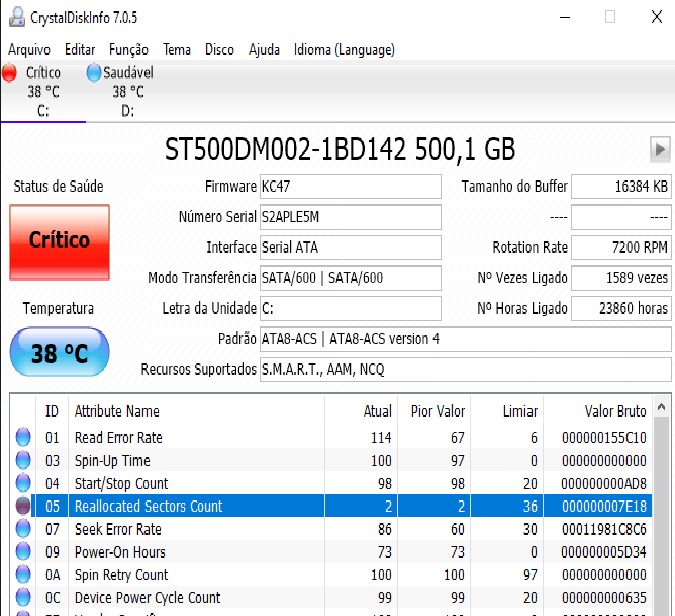
Task: Select the Start/Stop Count attribute name
Action: tap(121, 483)
